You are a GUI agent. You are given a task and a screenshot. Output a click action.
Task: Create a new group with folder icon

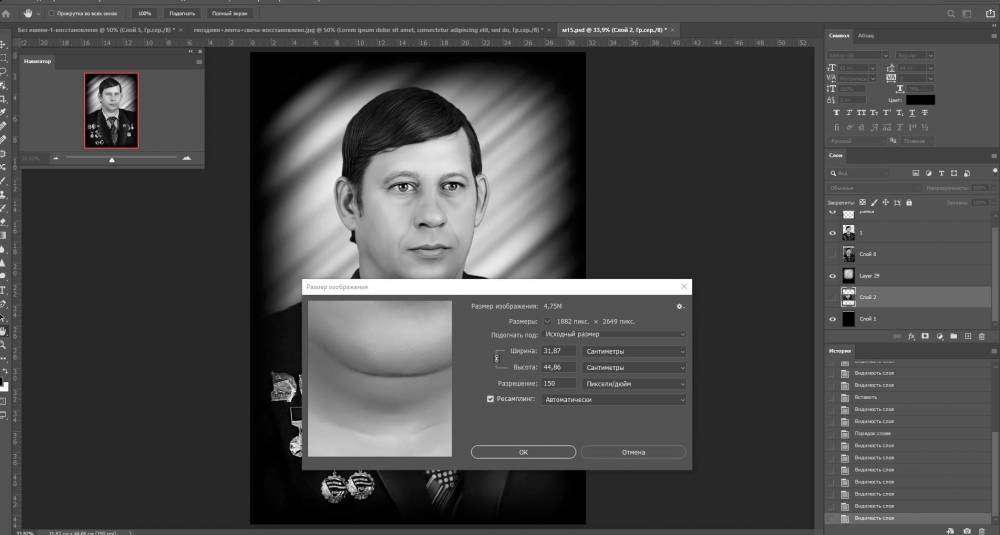coord(955,336)
